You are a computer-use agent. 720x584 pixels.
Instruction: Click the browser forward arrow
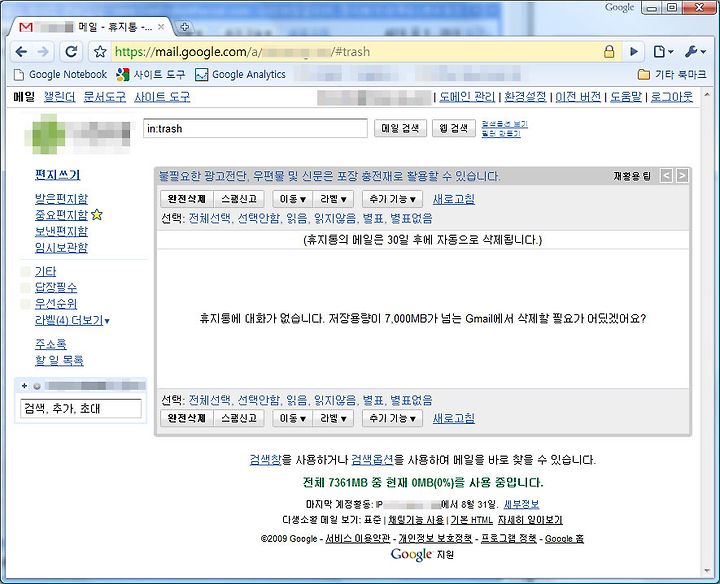pos(43,52)
